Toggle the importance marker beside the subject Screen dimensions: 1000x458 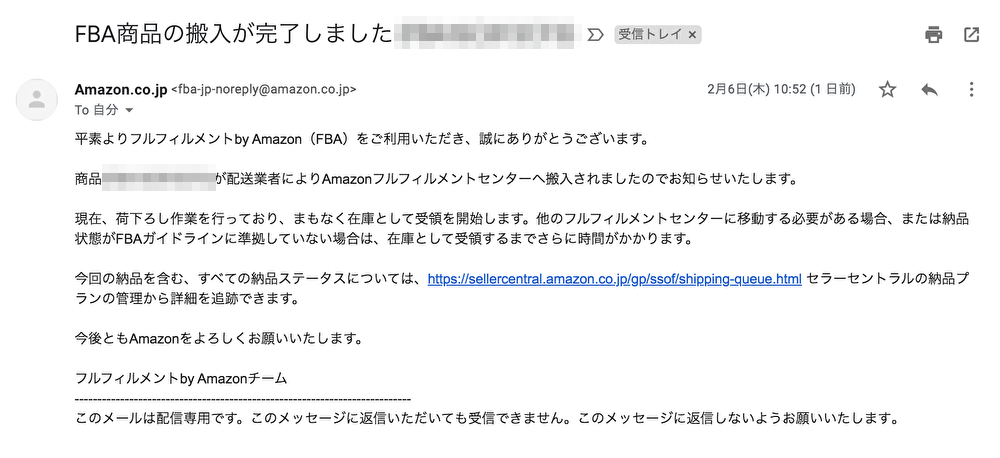(594, 34)
